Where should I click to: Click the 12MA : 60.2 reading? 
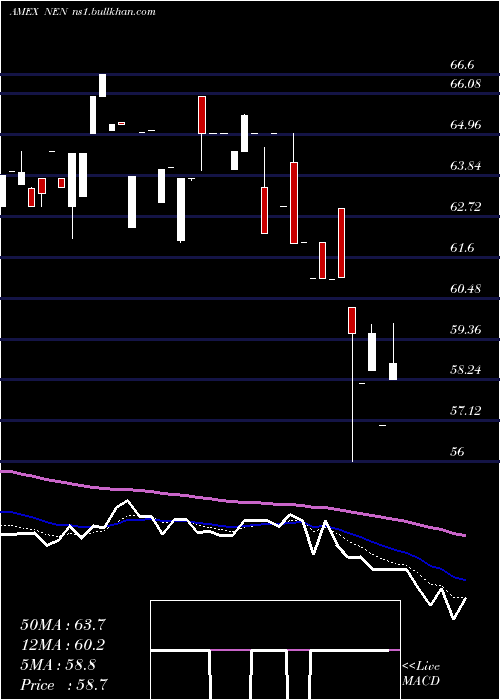(65, 645)
